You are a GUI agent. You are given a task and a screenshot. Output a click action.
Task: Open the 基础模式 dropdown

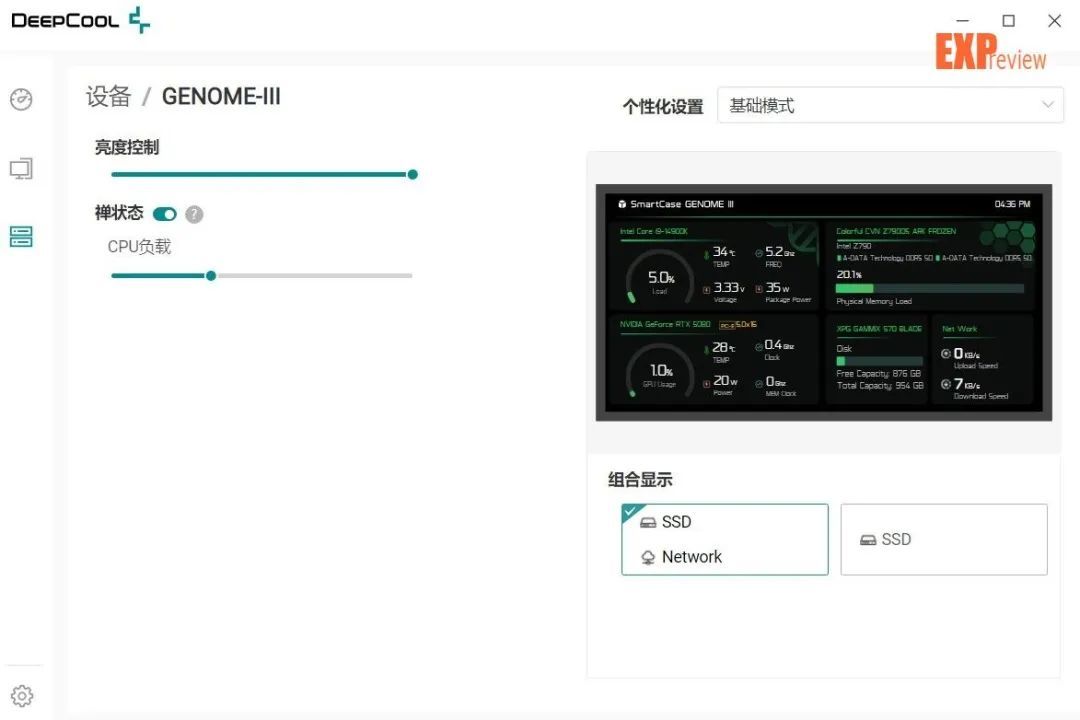pos(890,105)
